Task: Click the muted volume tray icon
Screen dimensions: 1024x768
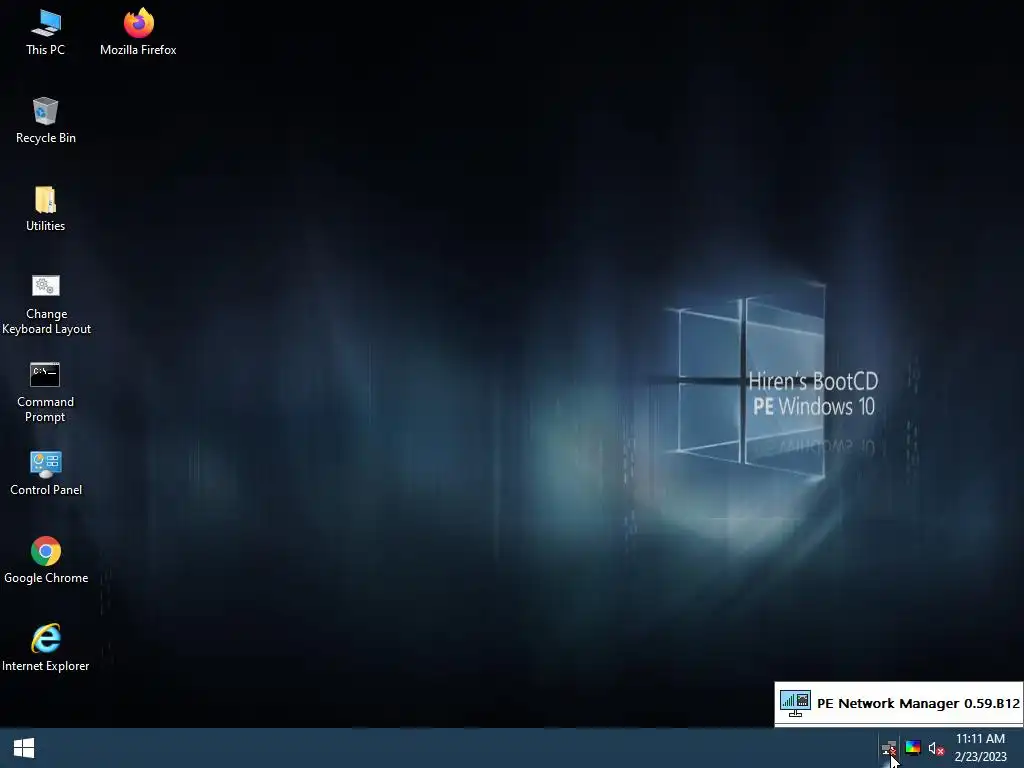Action: pyautogui.click(x=936, y=748)
